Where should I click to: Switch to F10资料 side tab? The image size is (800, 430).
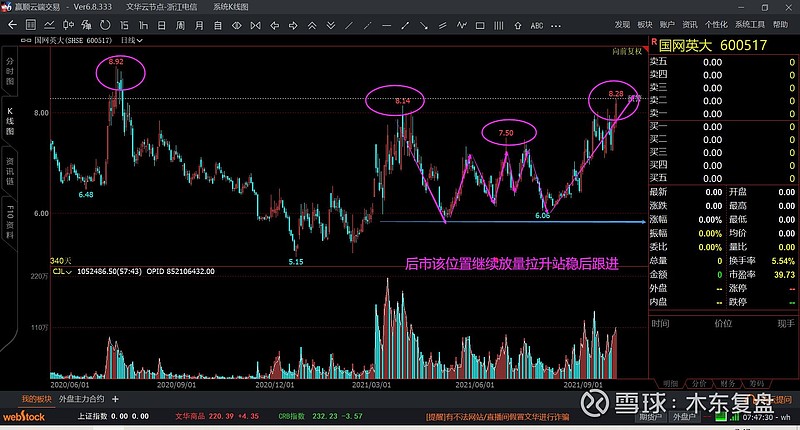click(x=10, y=221)
